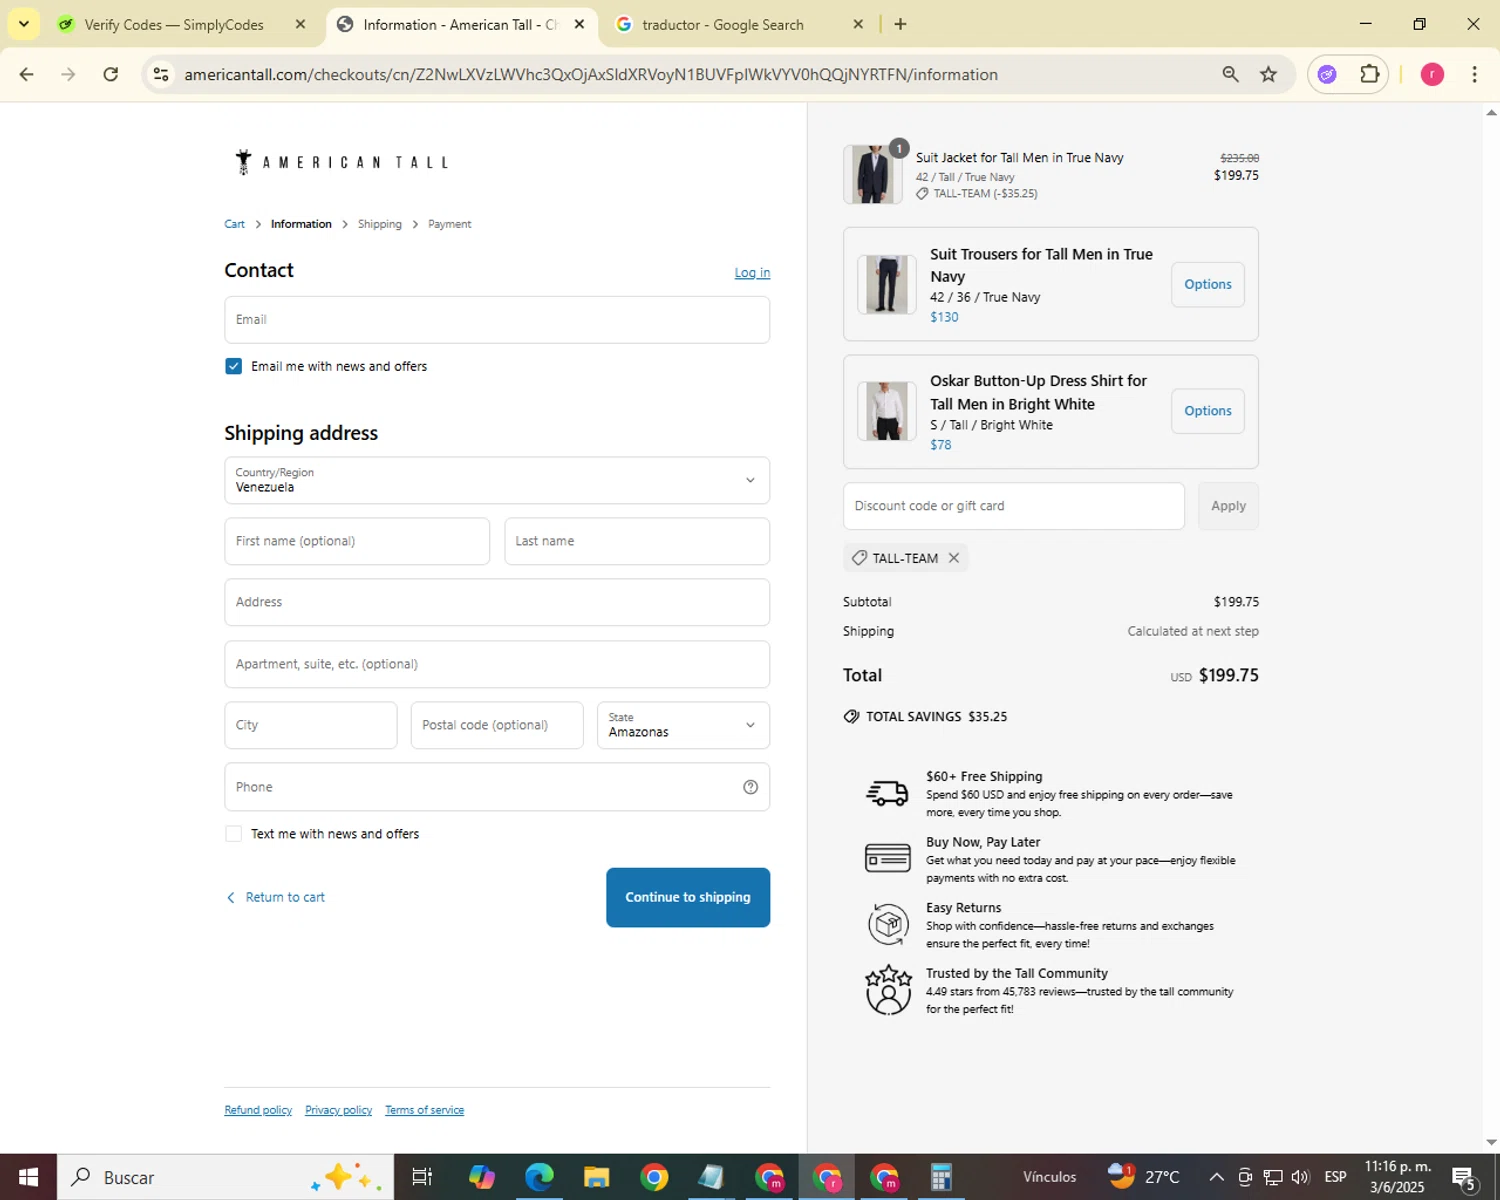Viewport: 1500px width, 1200px height.
Task: Open the Windows Start menu
Action: (x=28, y=1177)
